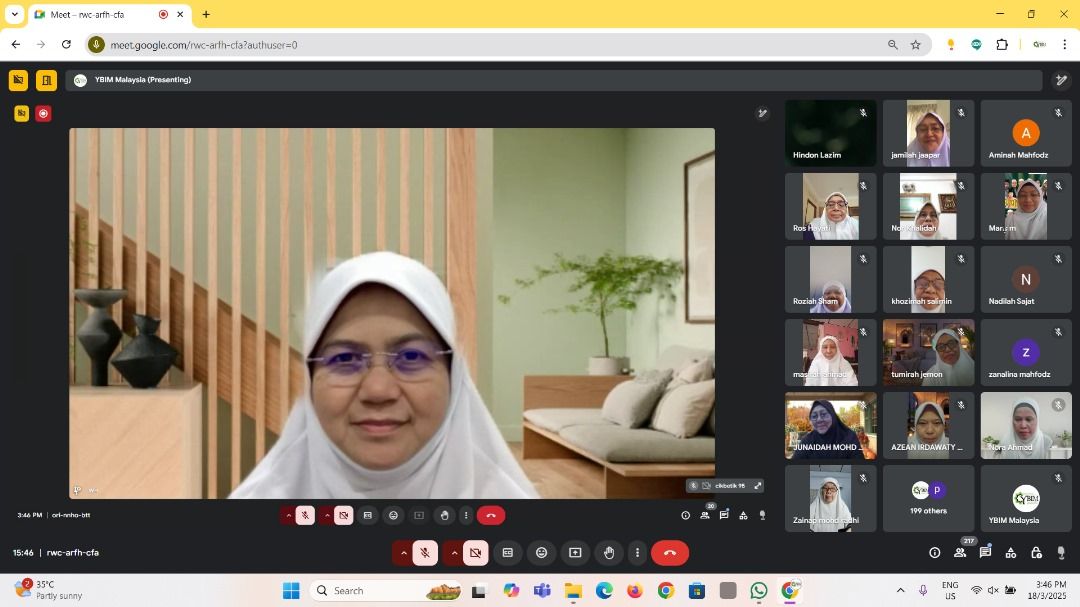Toggle the muted microphone button
Screen dimensions: 1080x607
pos(425,553)
